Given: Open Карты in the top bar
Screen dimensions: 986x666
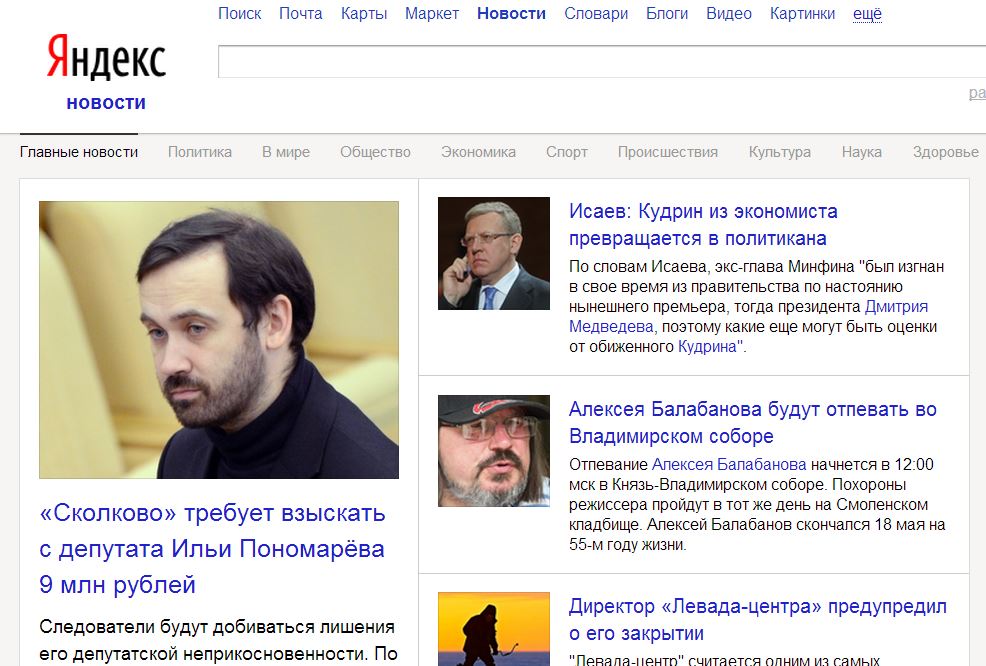Looking at the screenshot, I should pos(364,13).
